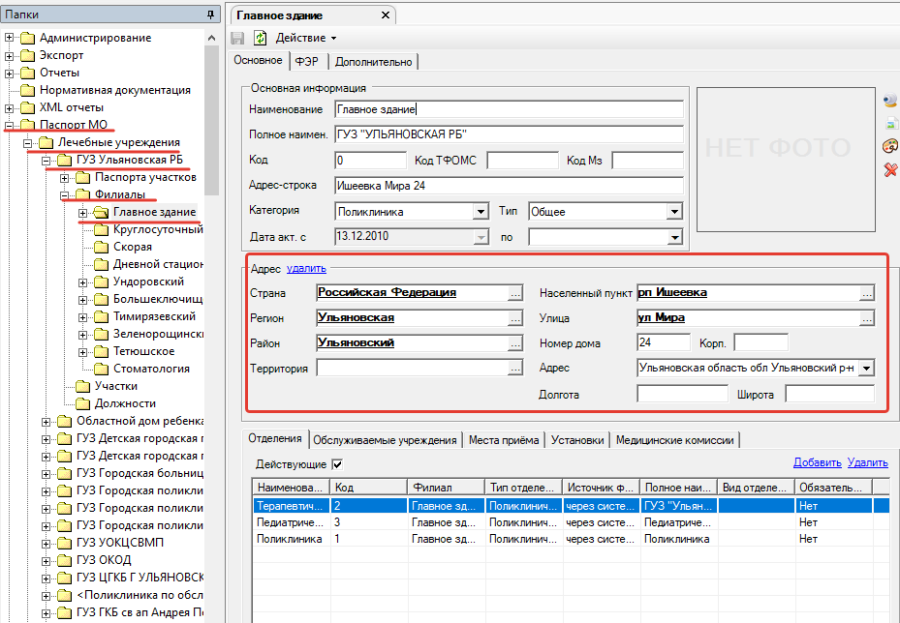The width and height of the screenshot is (900, 623).
Task: Open the Установки tab
Action: [x=577, y=440]
